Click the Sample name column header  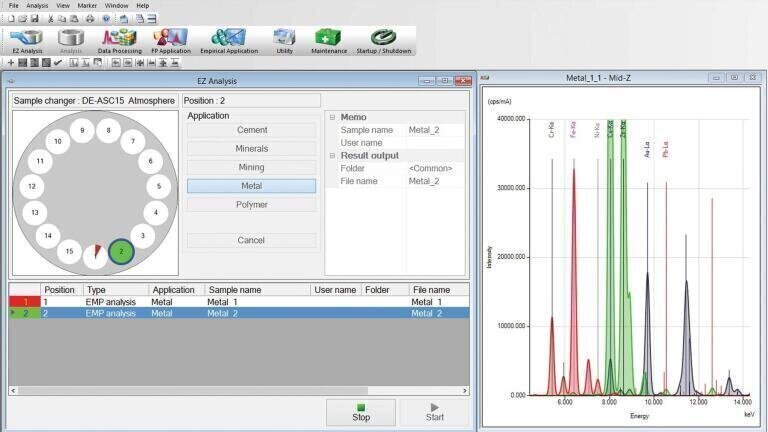point(258,290)
